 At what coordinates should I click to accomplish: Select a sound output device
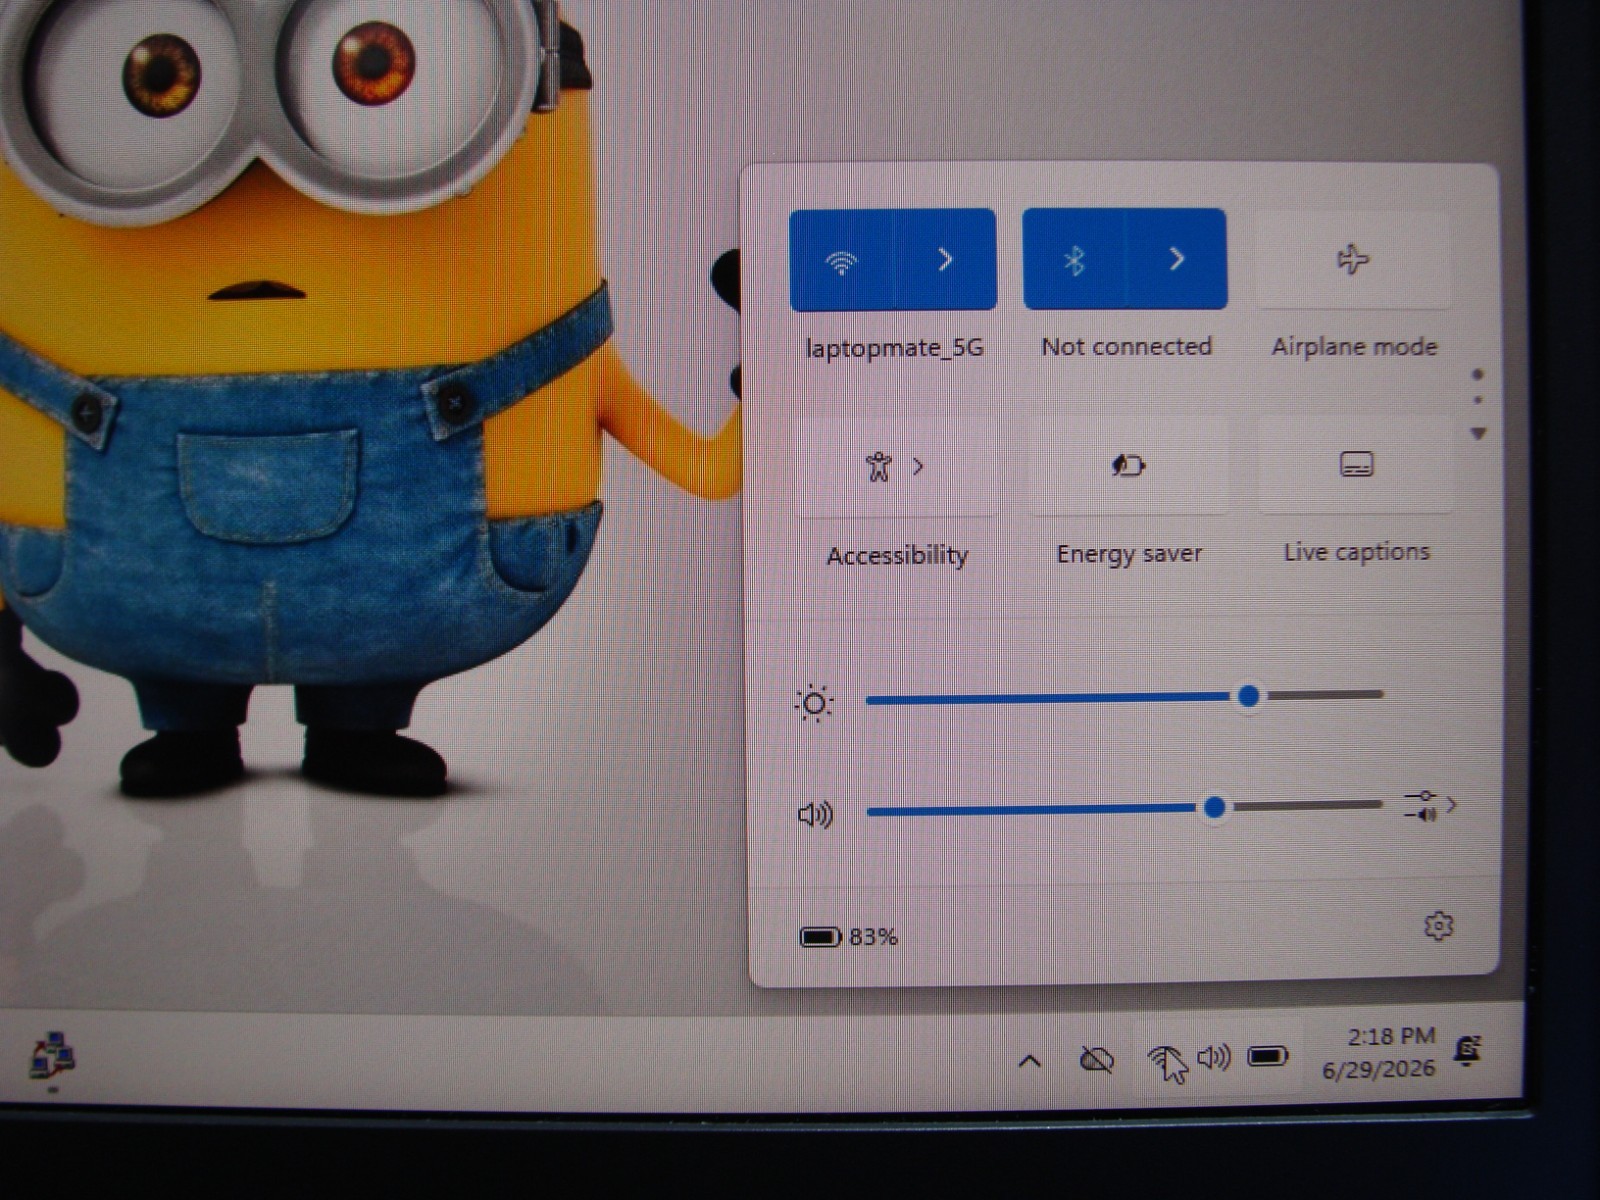click(x=1431, y=805)
